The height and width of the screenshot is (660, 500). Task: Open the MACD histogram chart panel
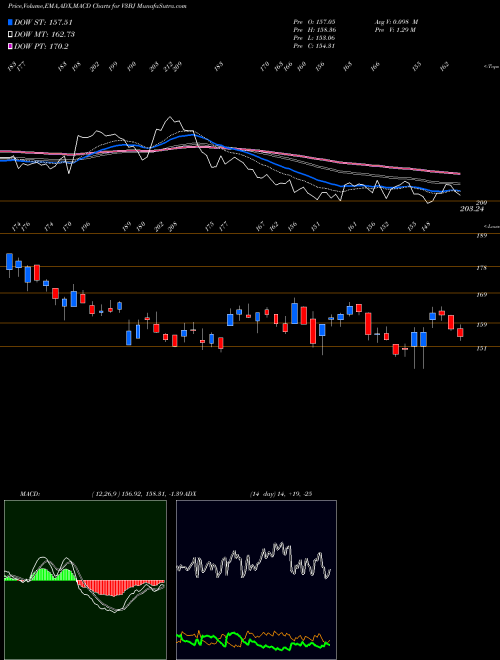coord(85,580)
